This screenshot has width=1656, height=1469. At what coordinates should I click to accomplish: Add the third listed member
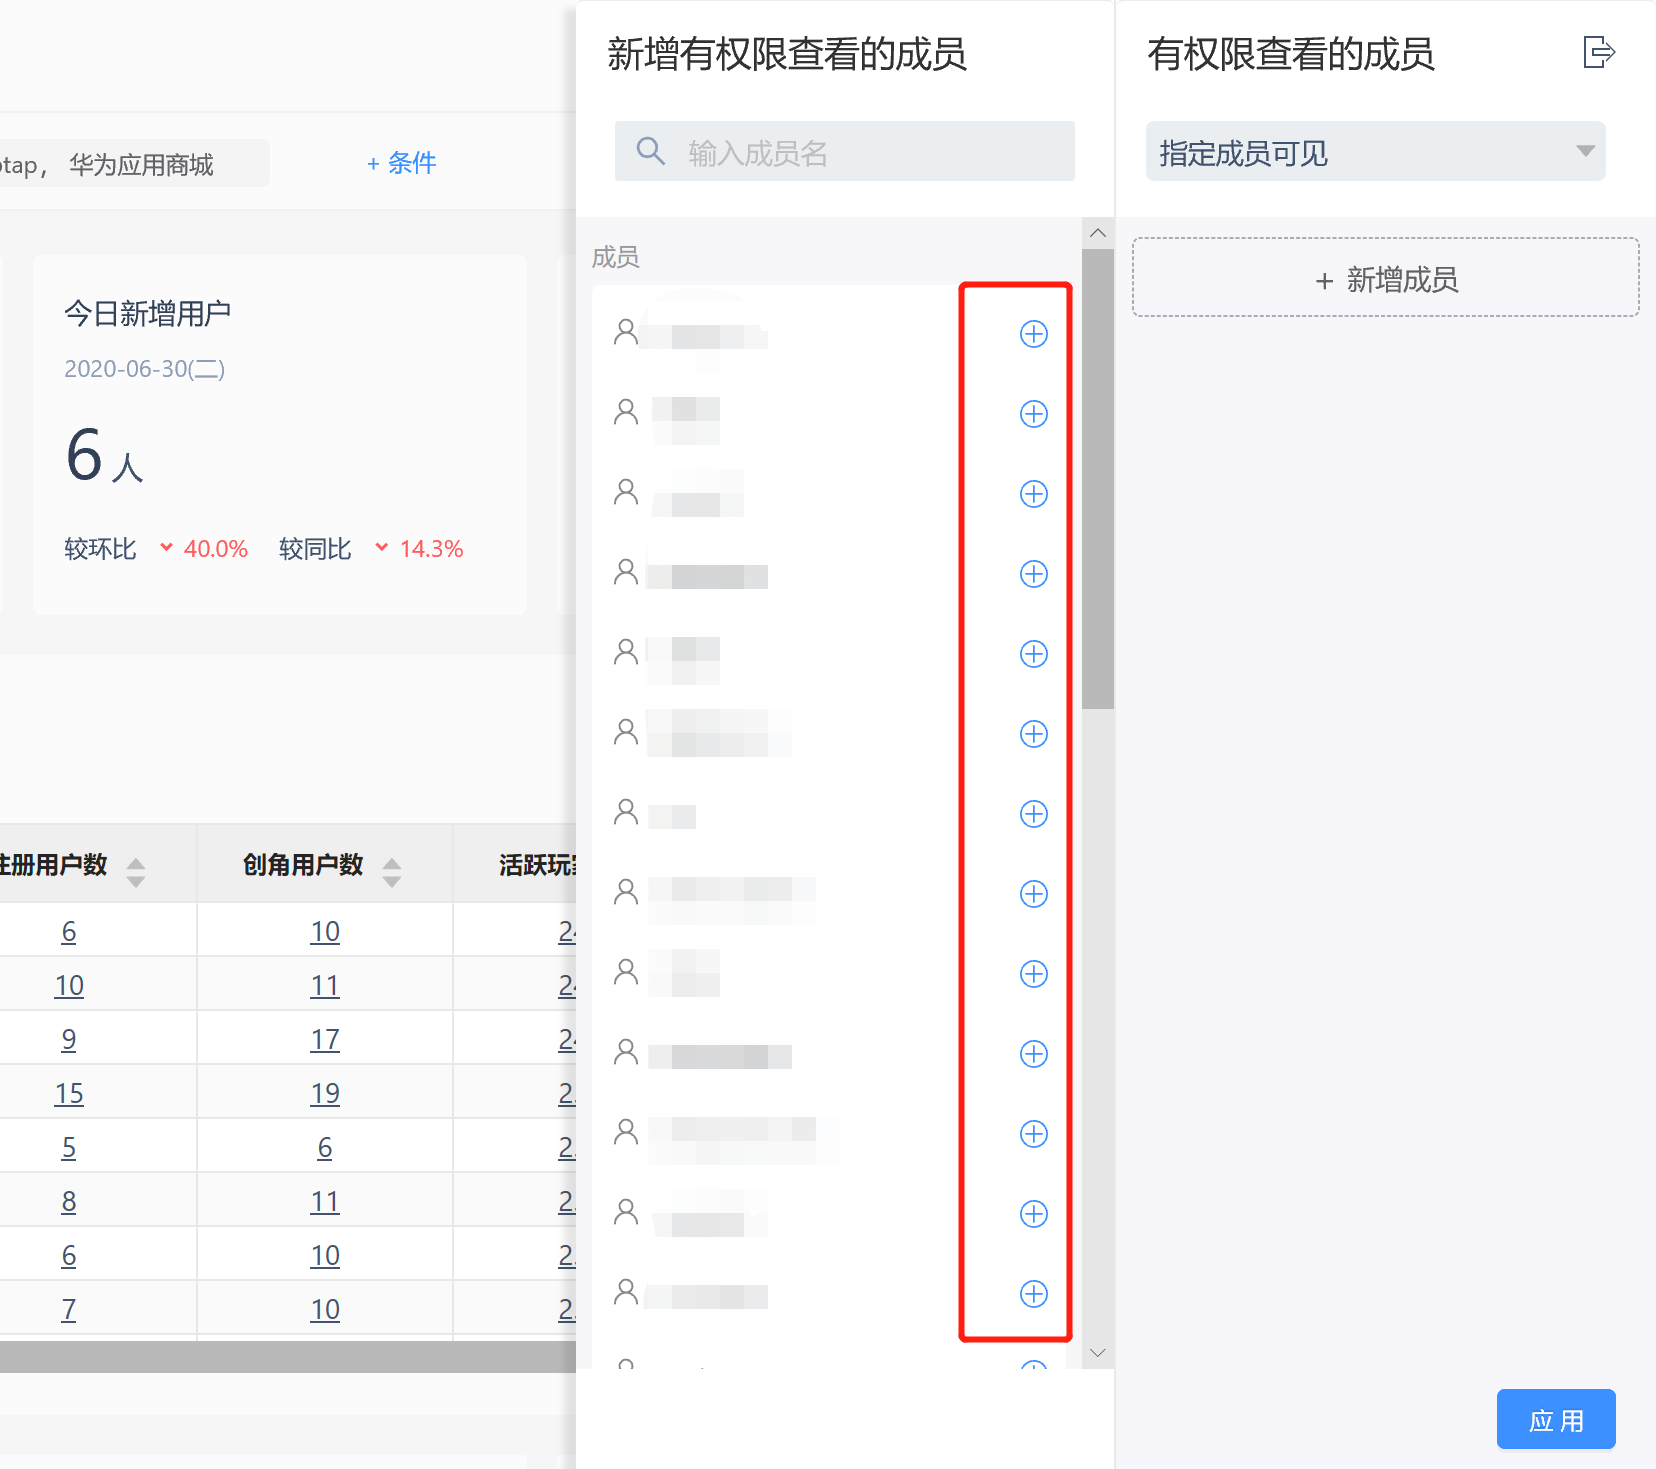(x=1033, y=494)
